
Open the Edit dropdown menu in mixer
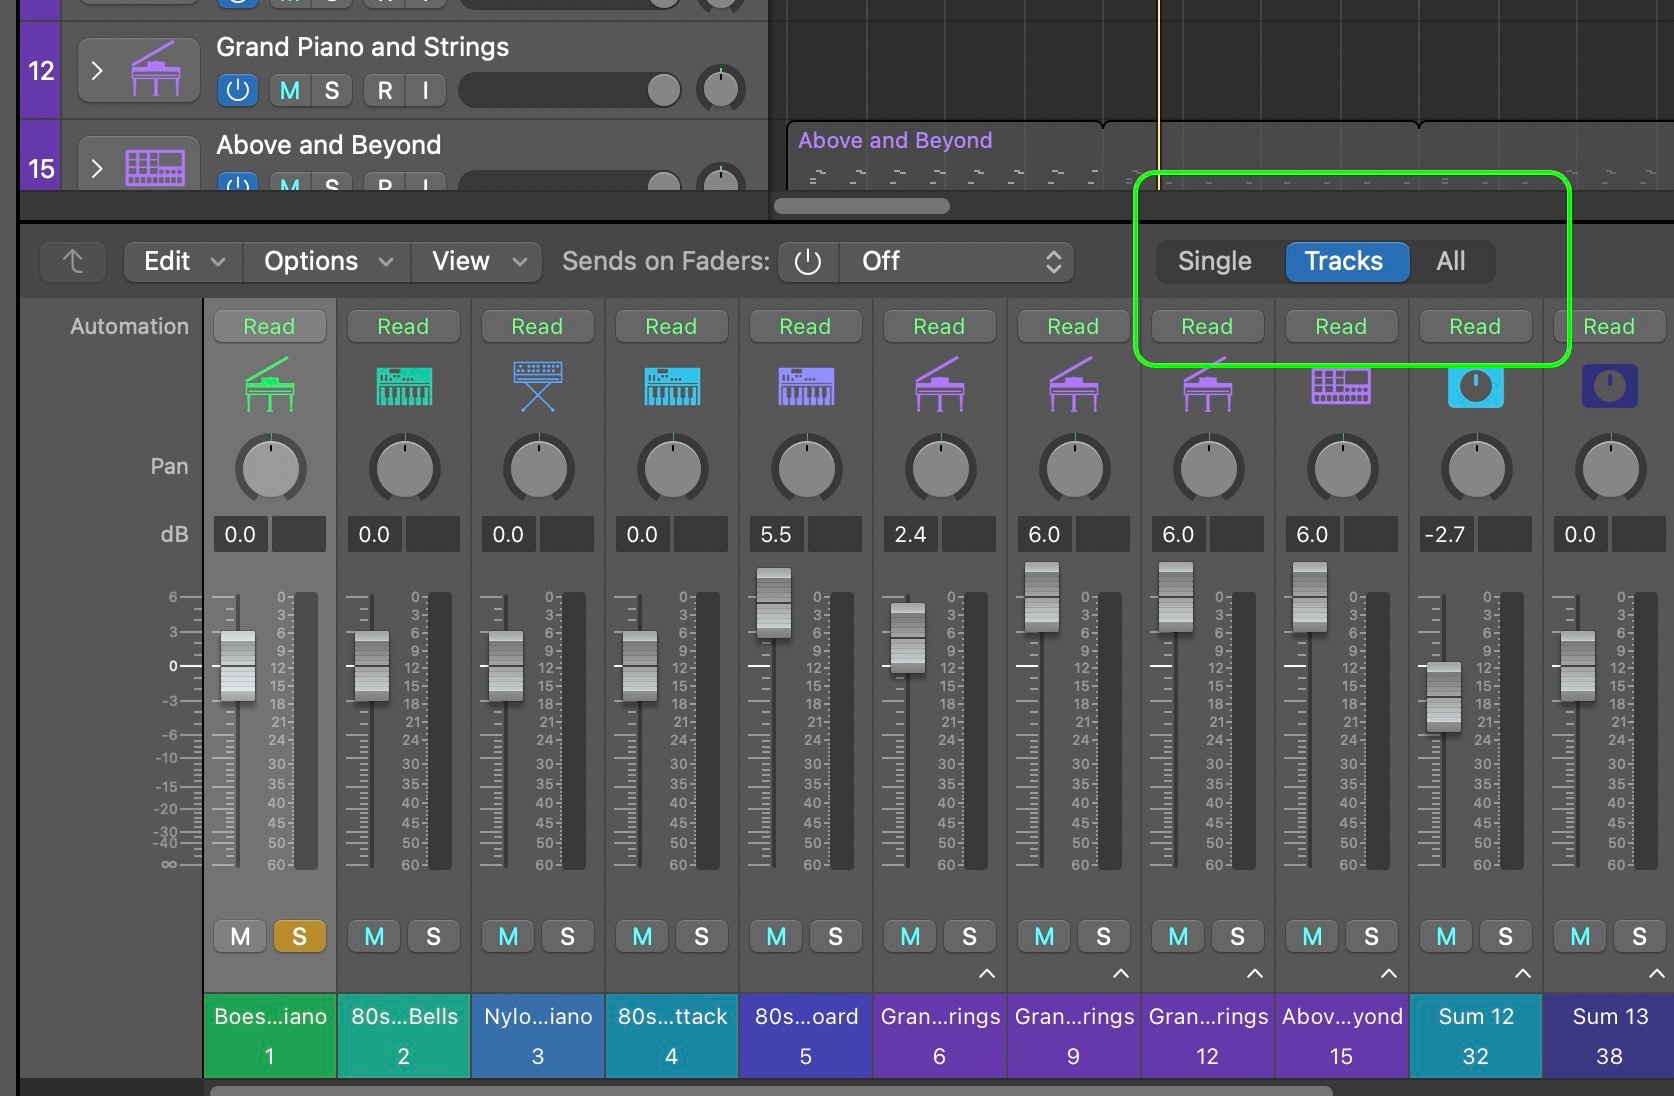point(183,262)
